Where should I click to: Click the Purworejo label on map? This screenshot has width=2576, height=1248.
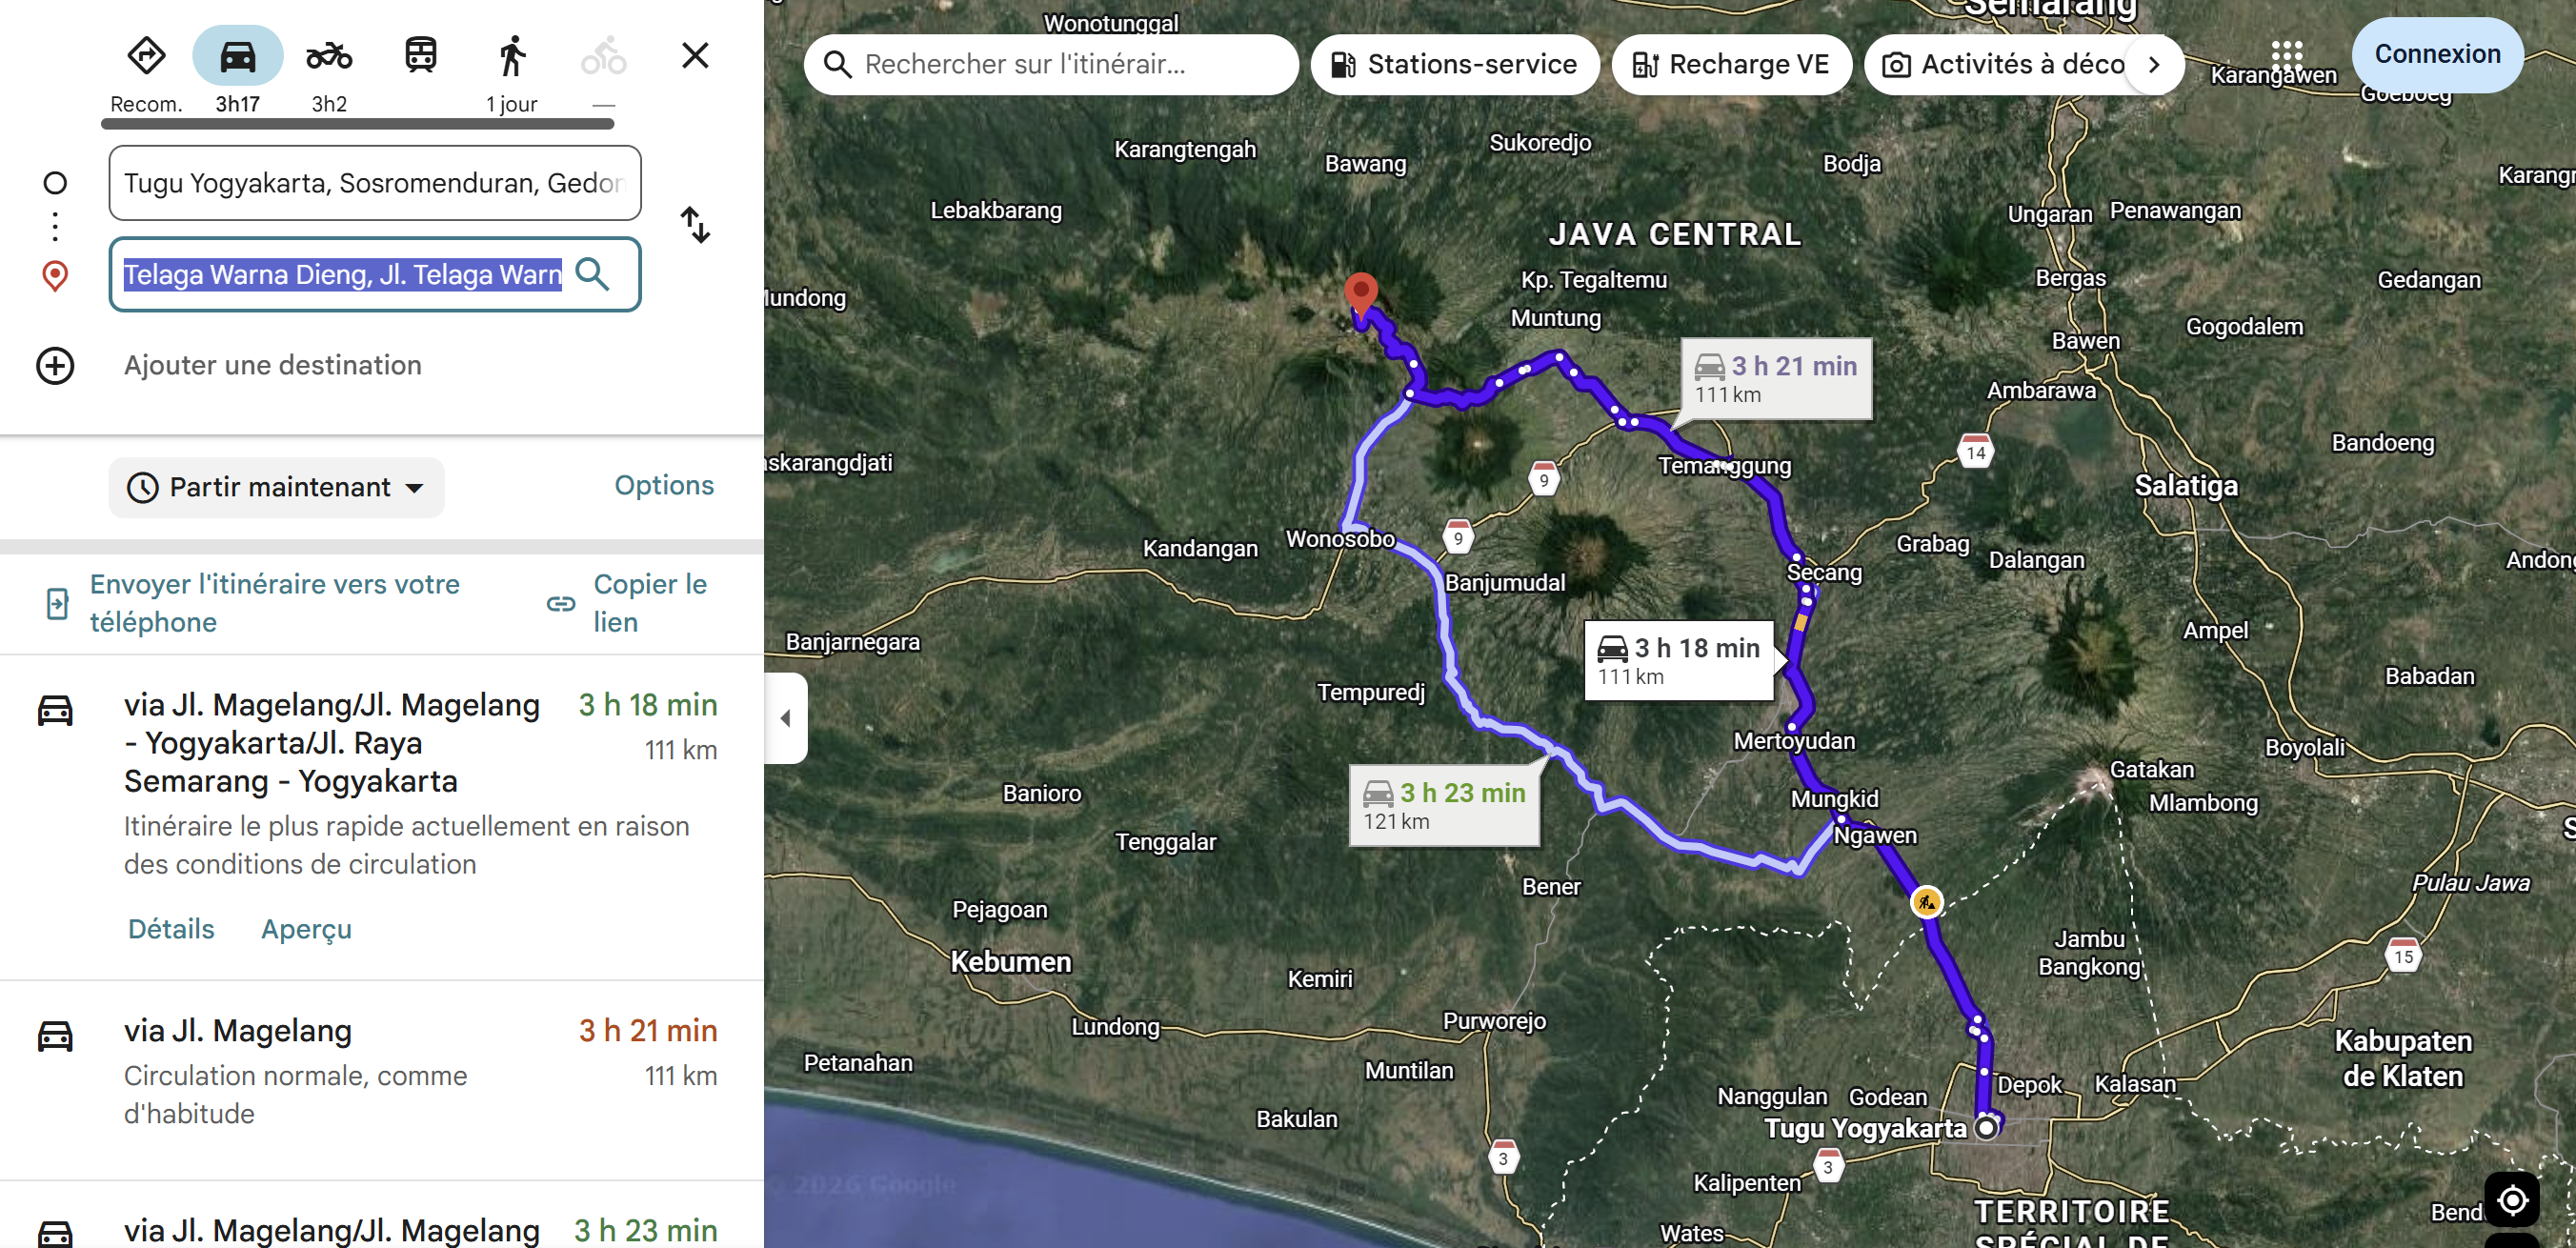point(1494,1022)
